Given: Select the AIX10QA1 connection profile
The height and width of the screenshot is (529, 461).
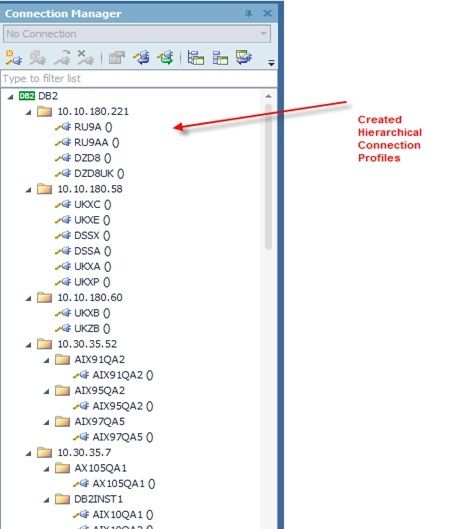Looking at the screenshot, I should [x=123, y=515].
